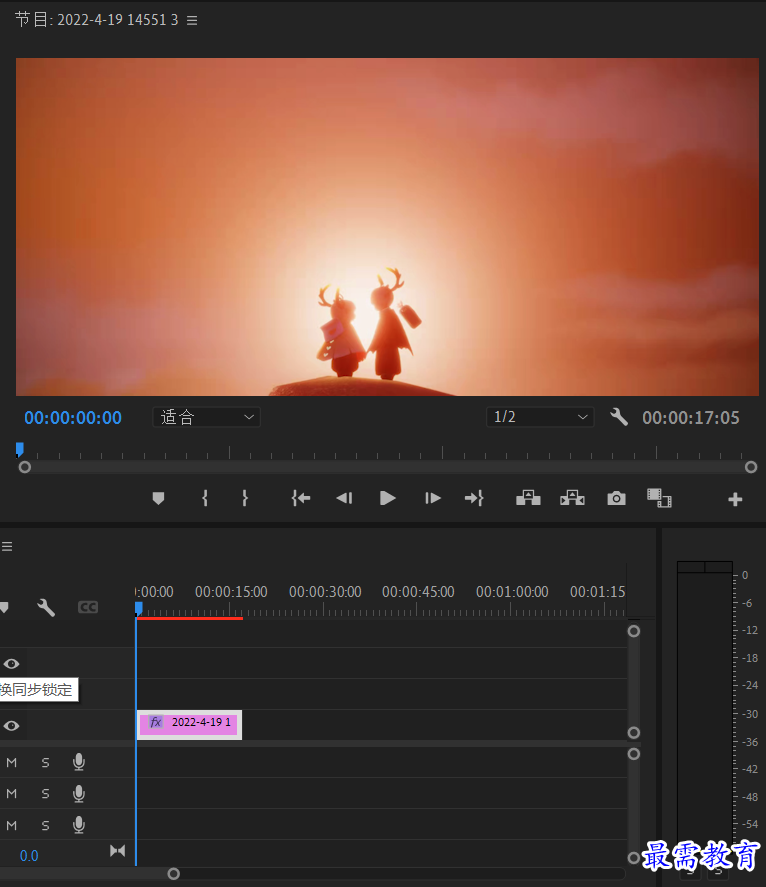Select the pink 2022-4-19 1 clip

[x=190, y=725]
